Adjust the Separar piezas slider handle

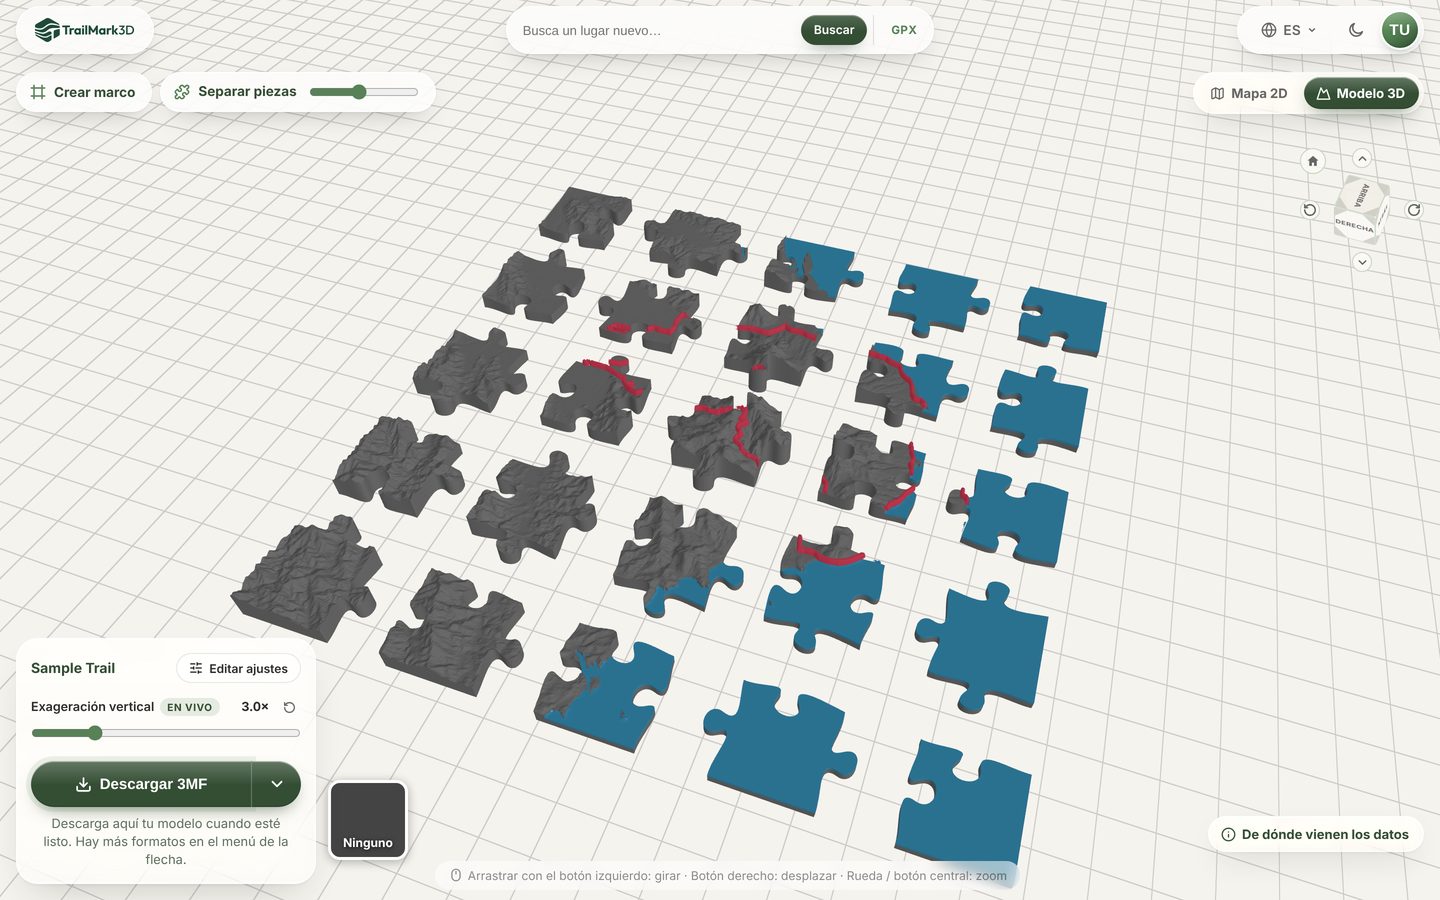coord(359,92)
